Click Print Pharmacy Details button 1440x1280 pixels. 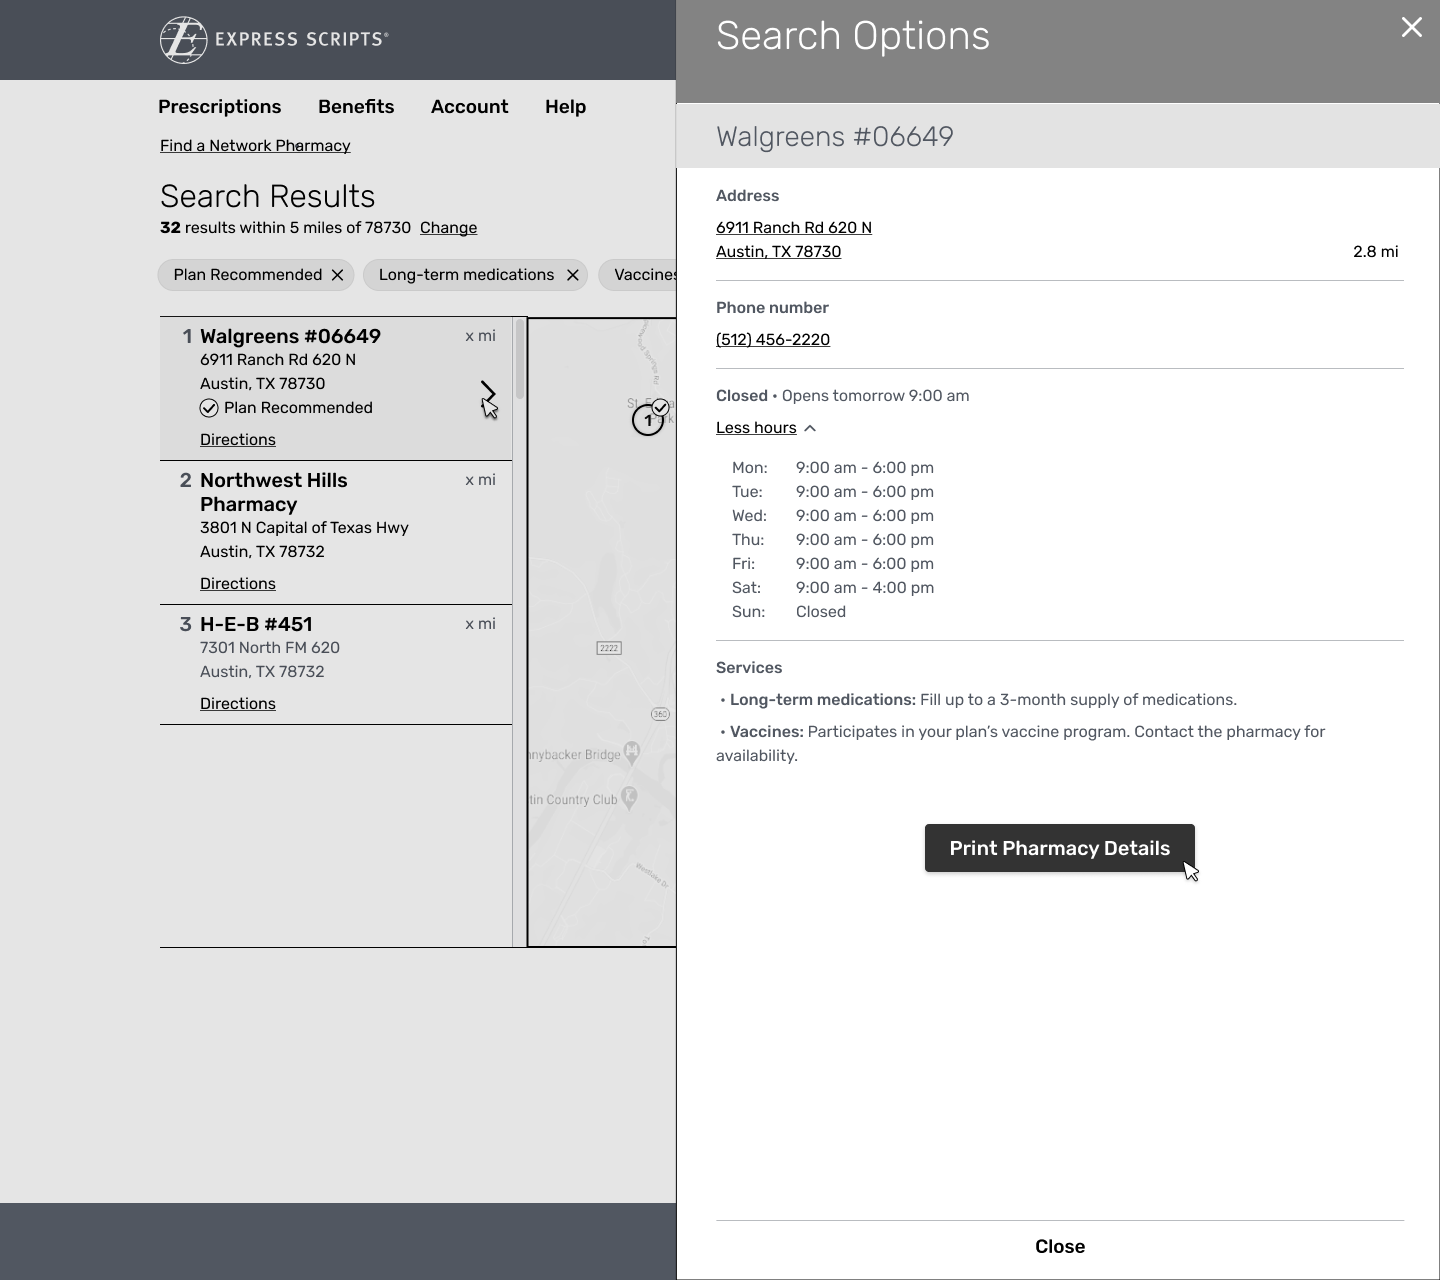coord(1060,848)
